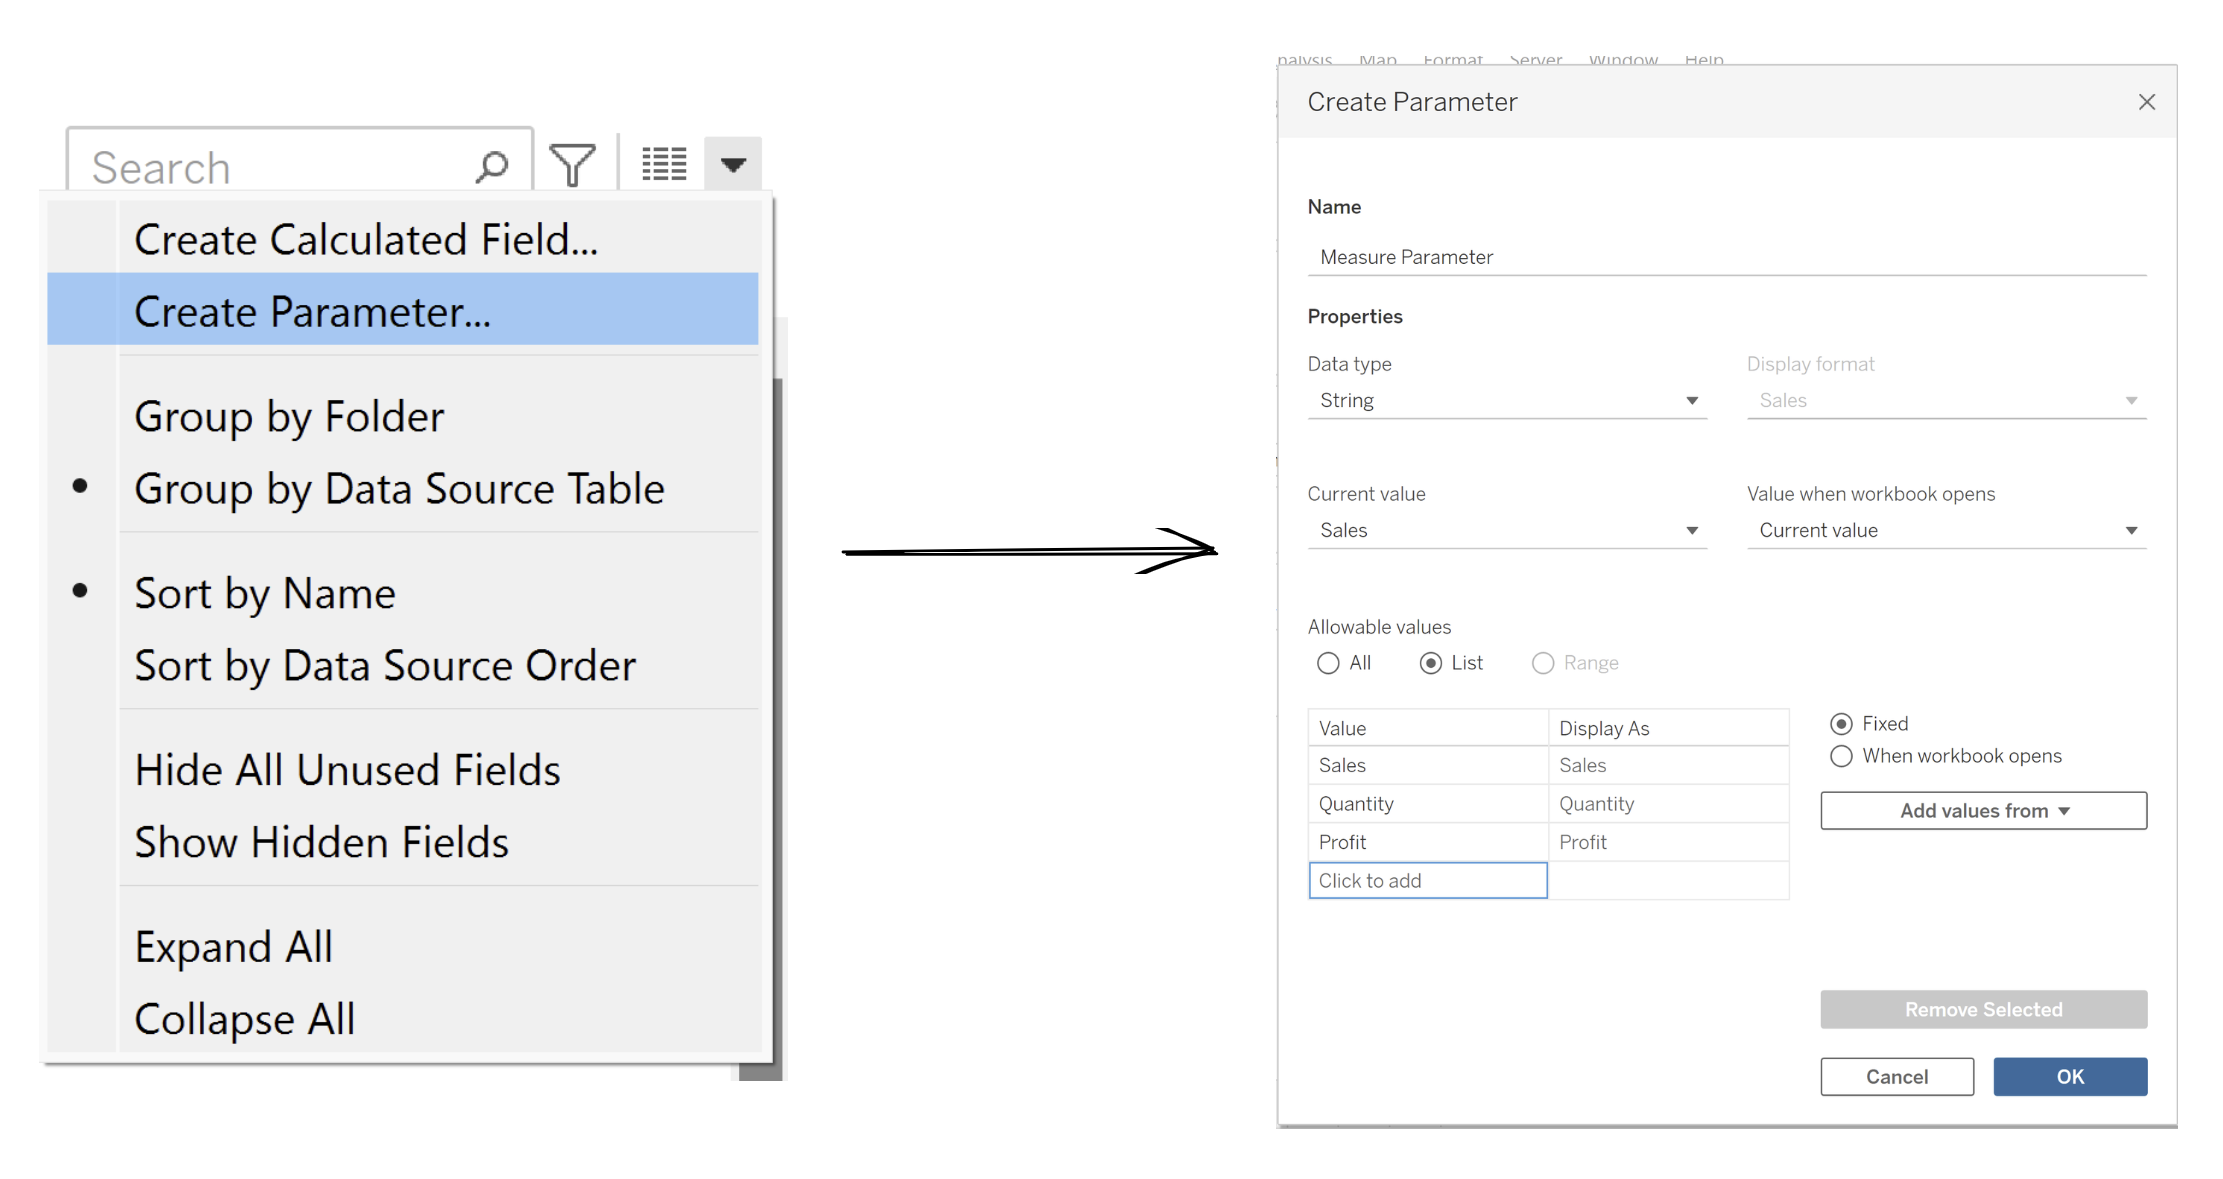Open the filter funnel icon

pos(571,163)
